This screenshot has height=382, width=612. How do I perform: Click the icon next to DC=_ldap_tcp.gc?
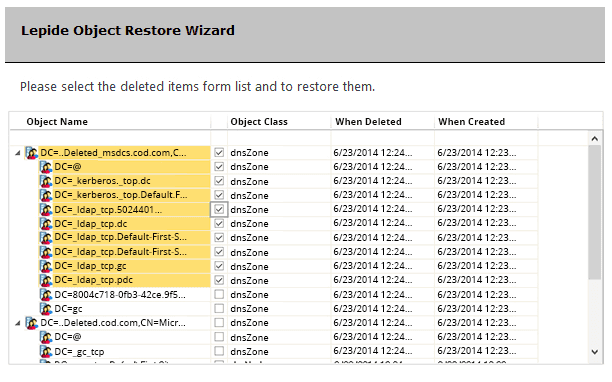click(46, 266)
